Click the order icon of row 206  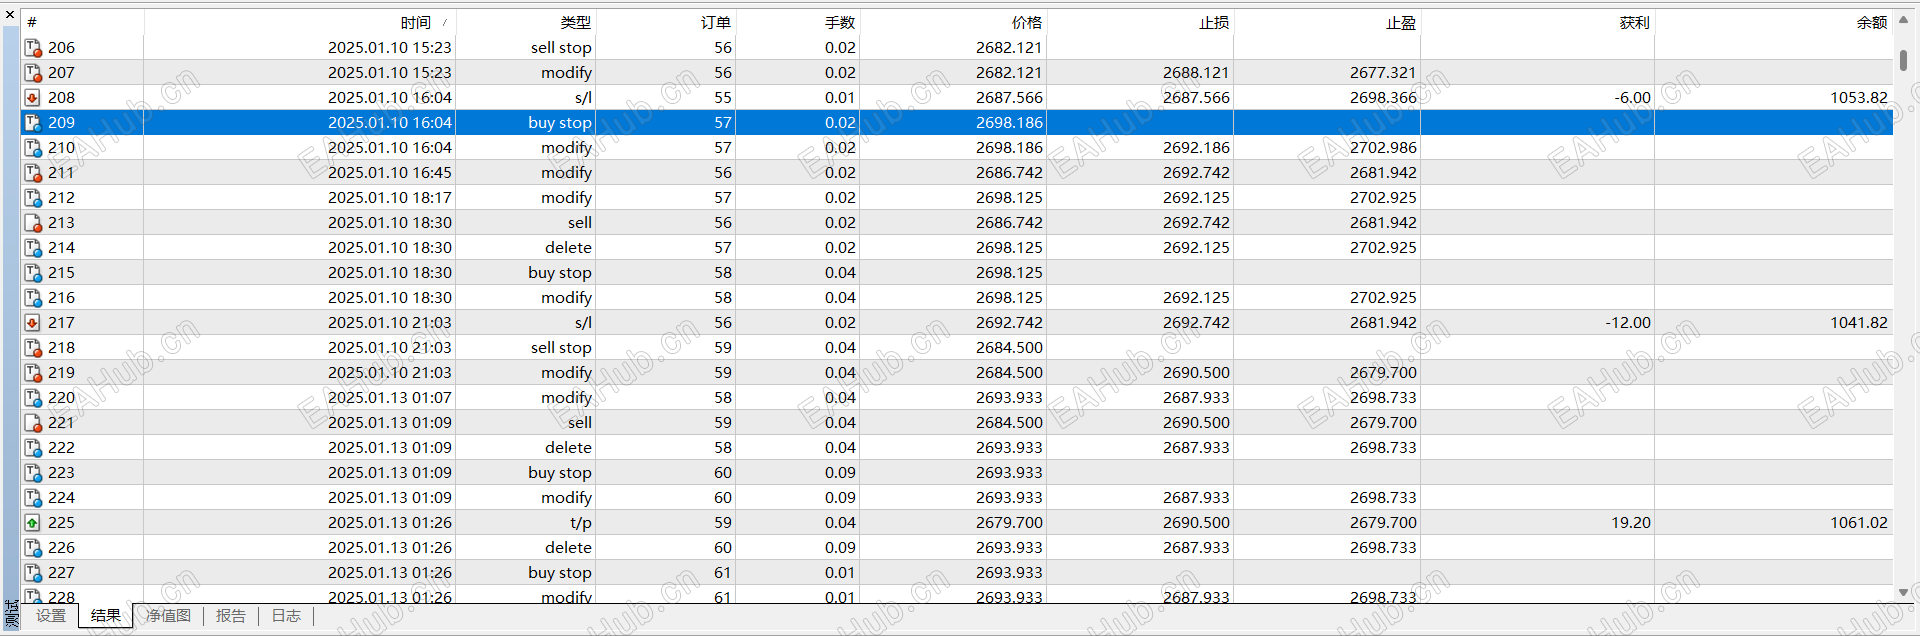[33, 48]
